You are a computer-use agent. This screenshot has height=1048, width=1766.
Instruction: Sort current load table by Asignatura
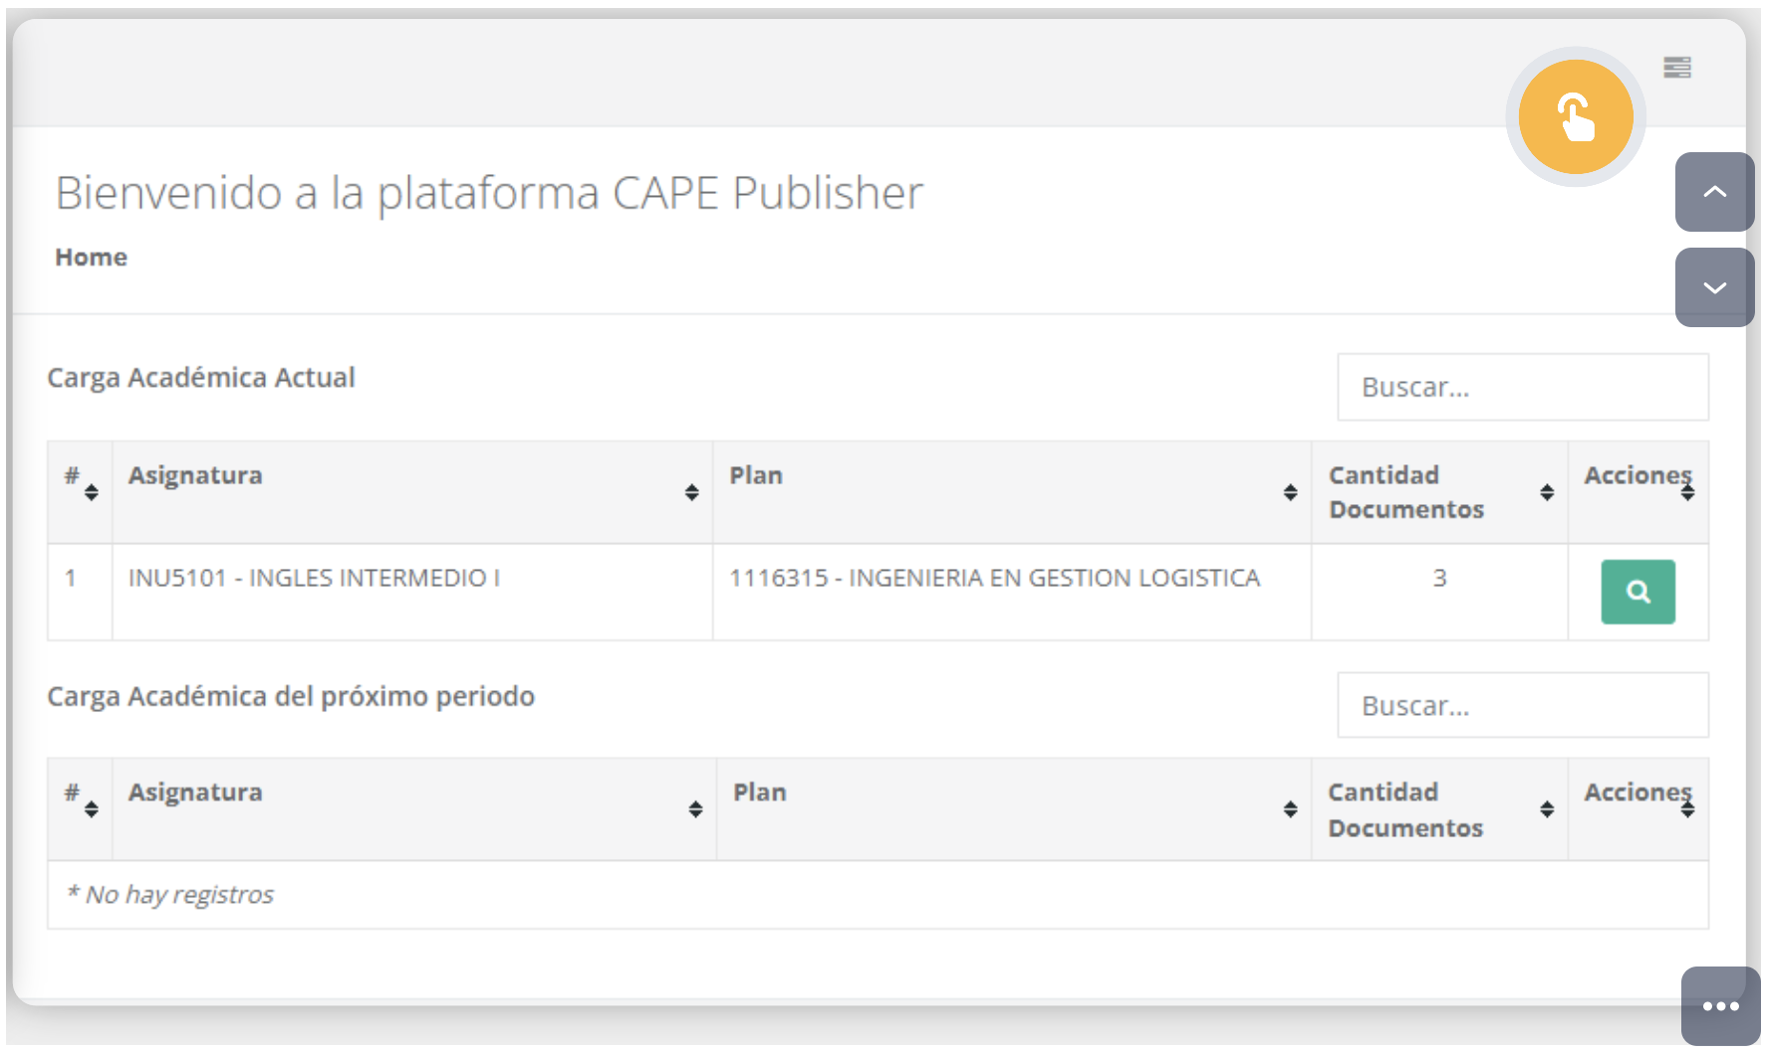point(412,492)
